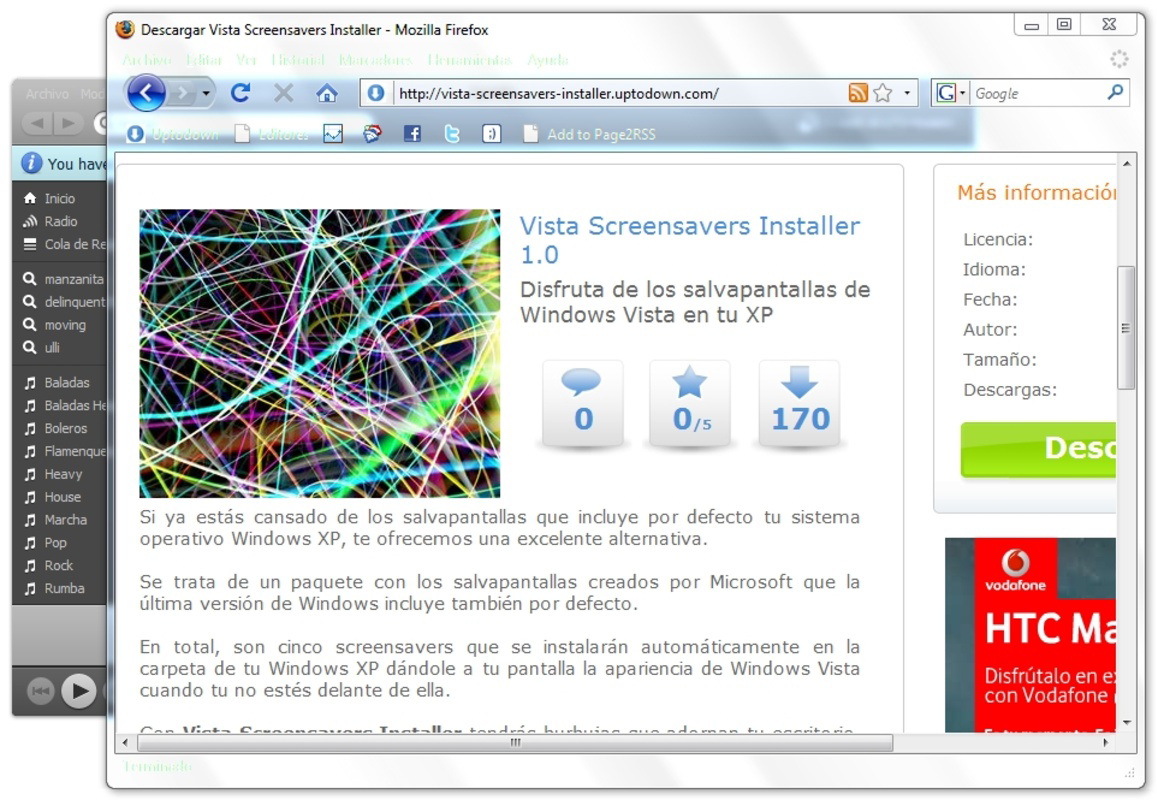This screenshot has height=800, width=1158.
Task: Open the Uptodown bookmark
Action: tap(173, 134)
